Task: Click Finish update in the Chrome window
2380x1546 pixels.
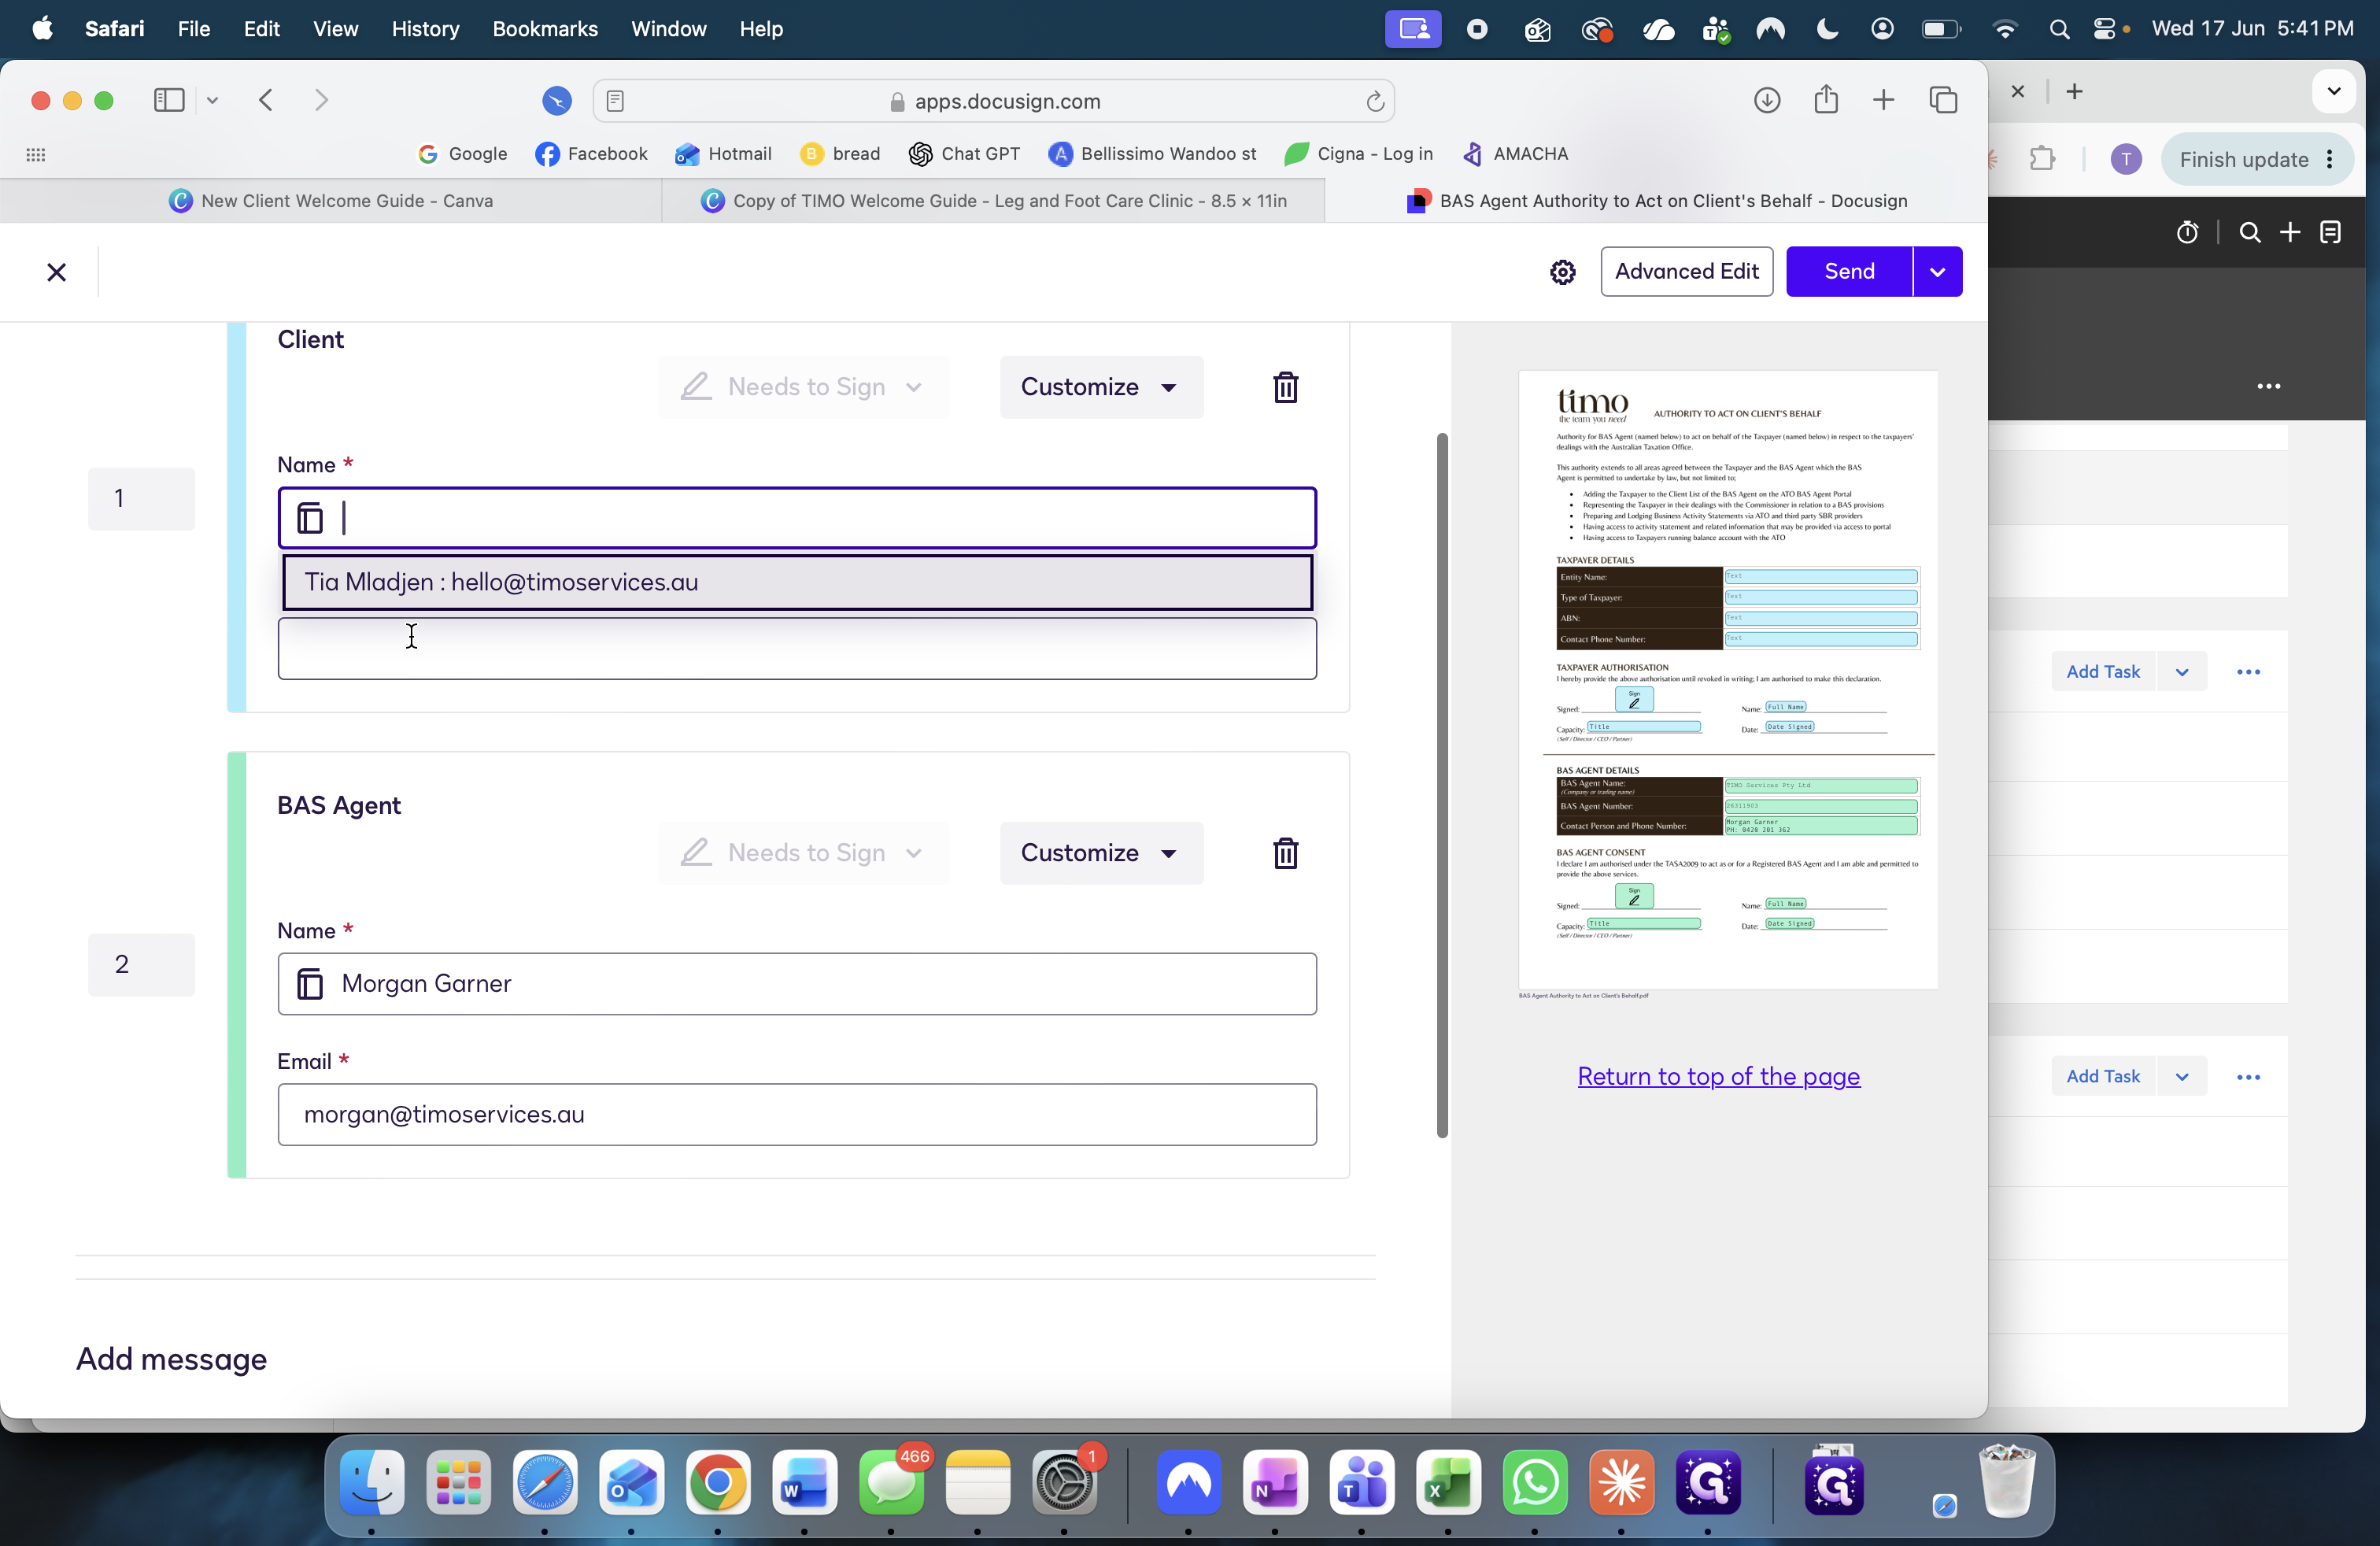Action: (2256, 160)
